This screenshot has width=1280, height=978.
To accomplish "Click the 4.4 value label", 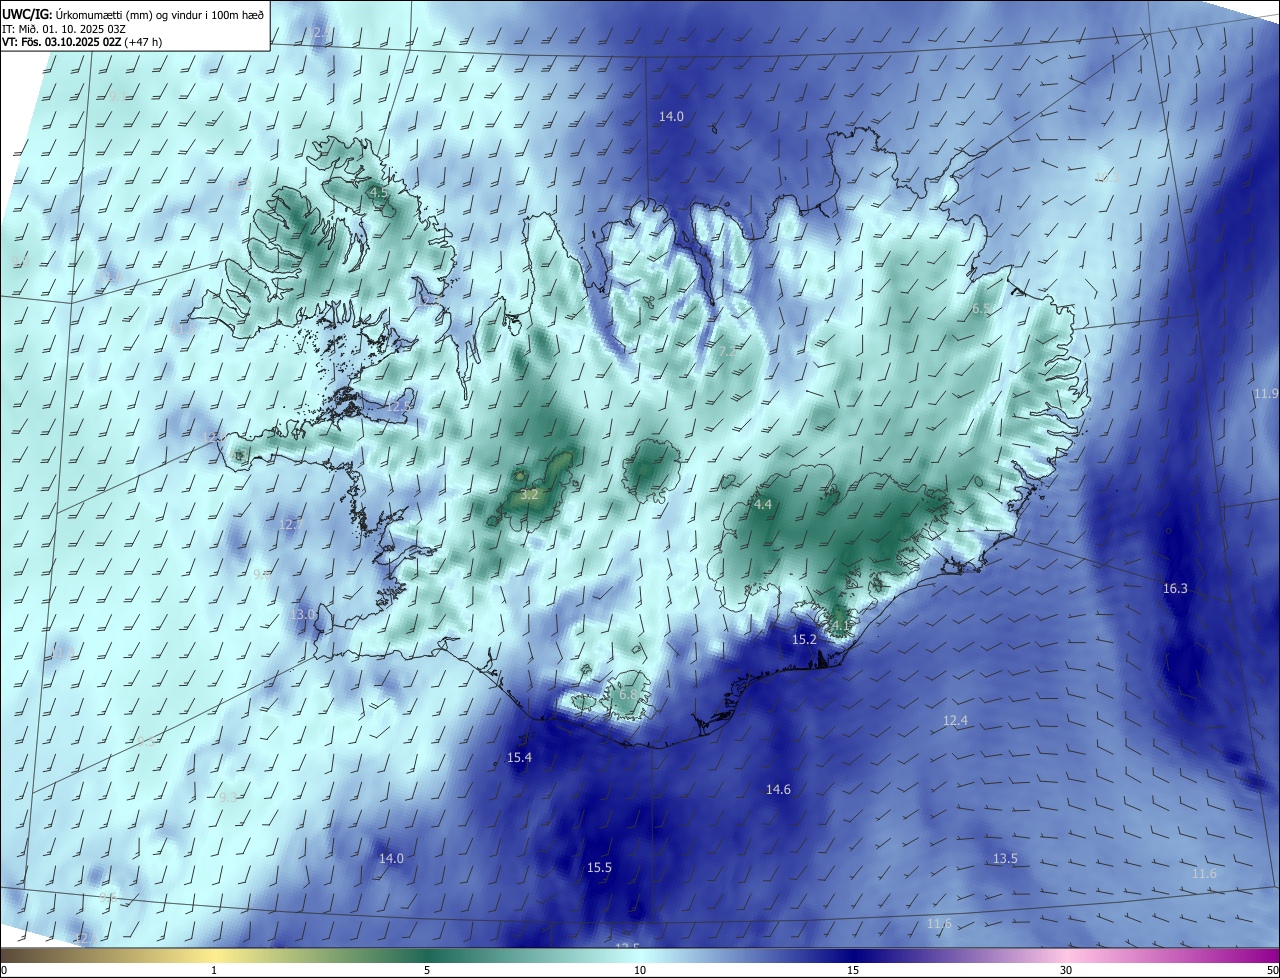I will coord(763,505).
